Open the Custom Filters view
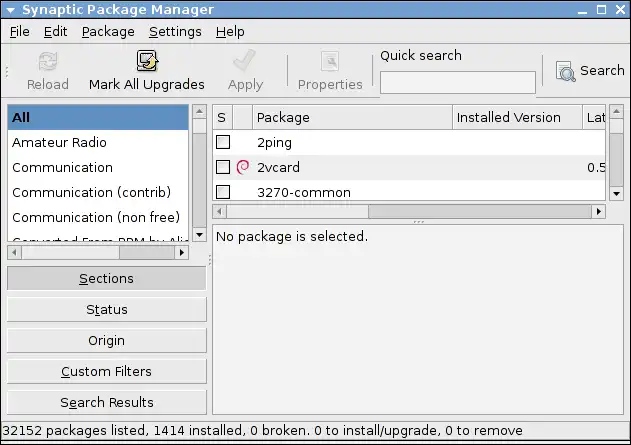Screen dimensions: 631x445 (x=107, y=371)
